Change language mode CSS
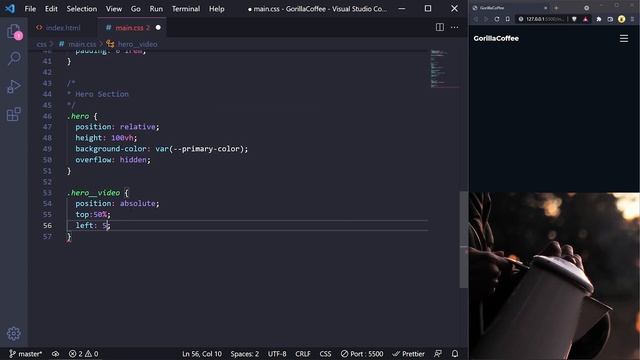640x360 pixels. (x=325, y=354)
